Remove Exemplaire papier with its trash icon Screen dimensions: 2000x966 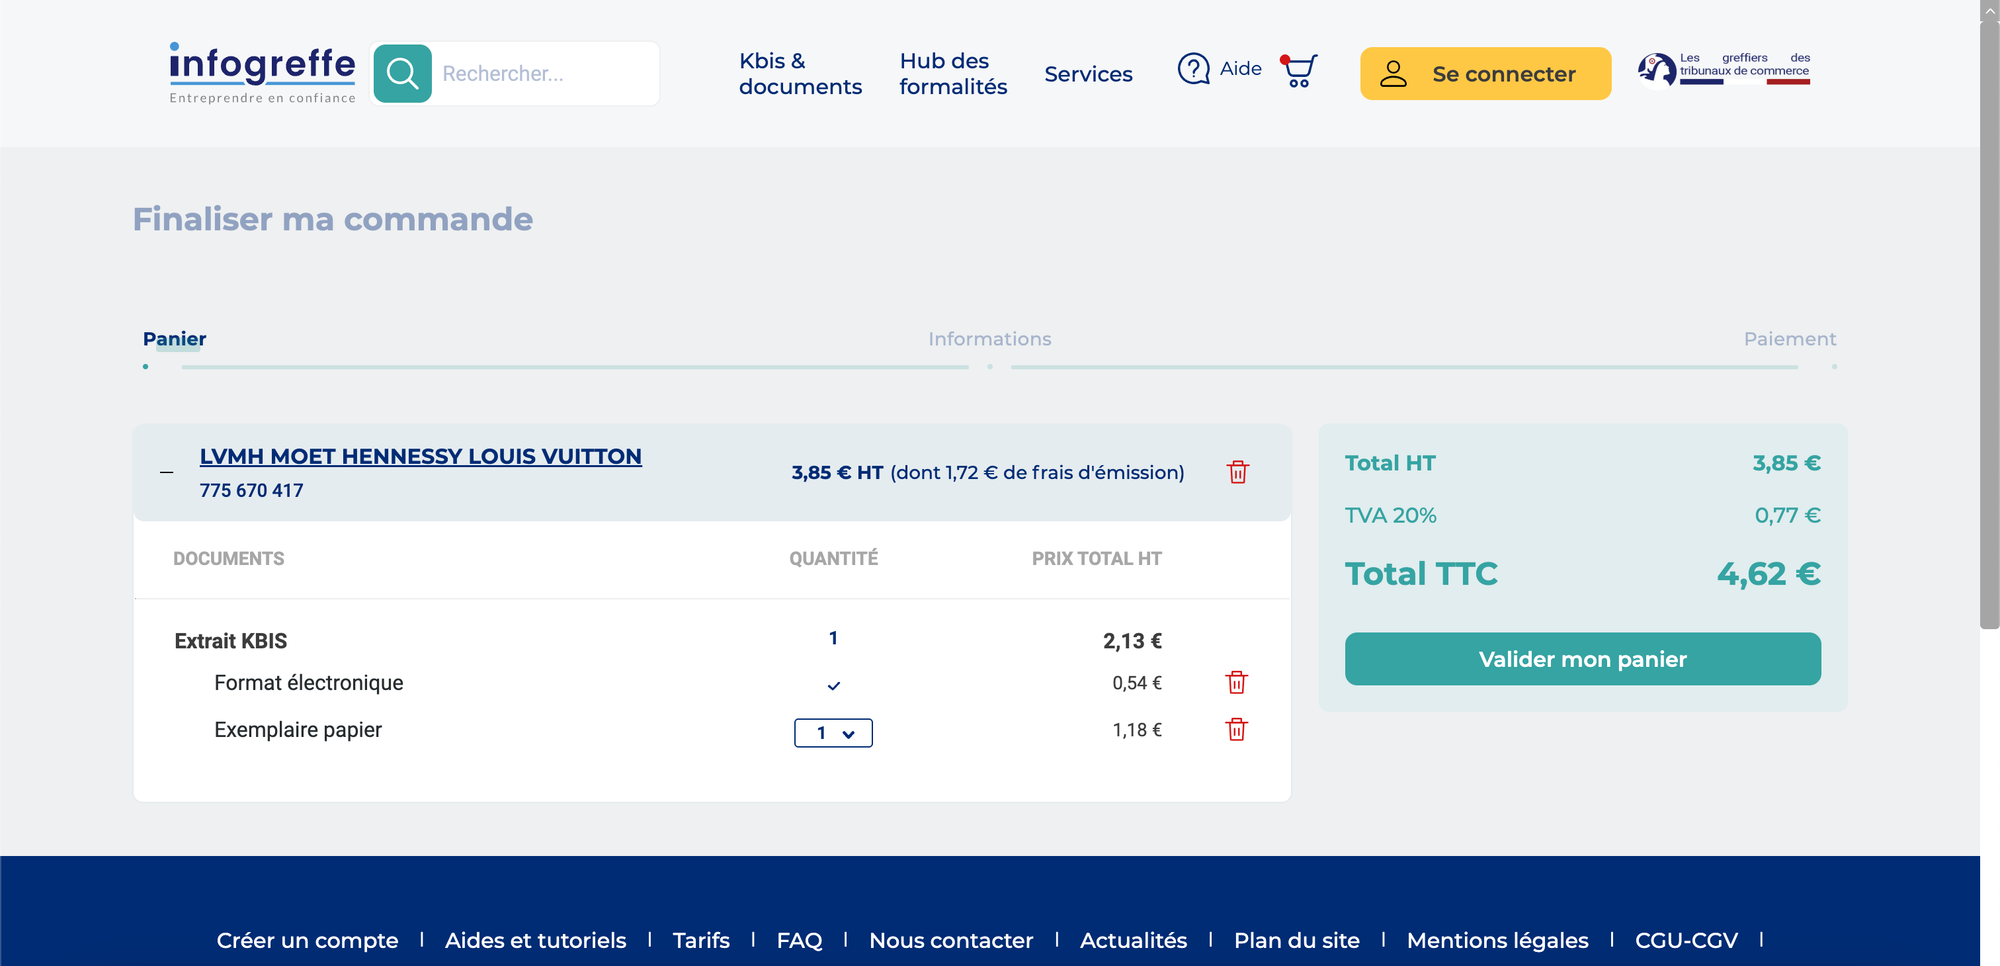1237,729
